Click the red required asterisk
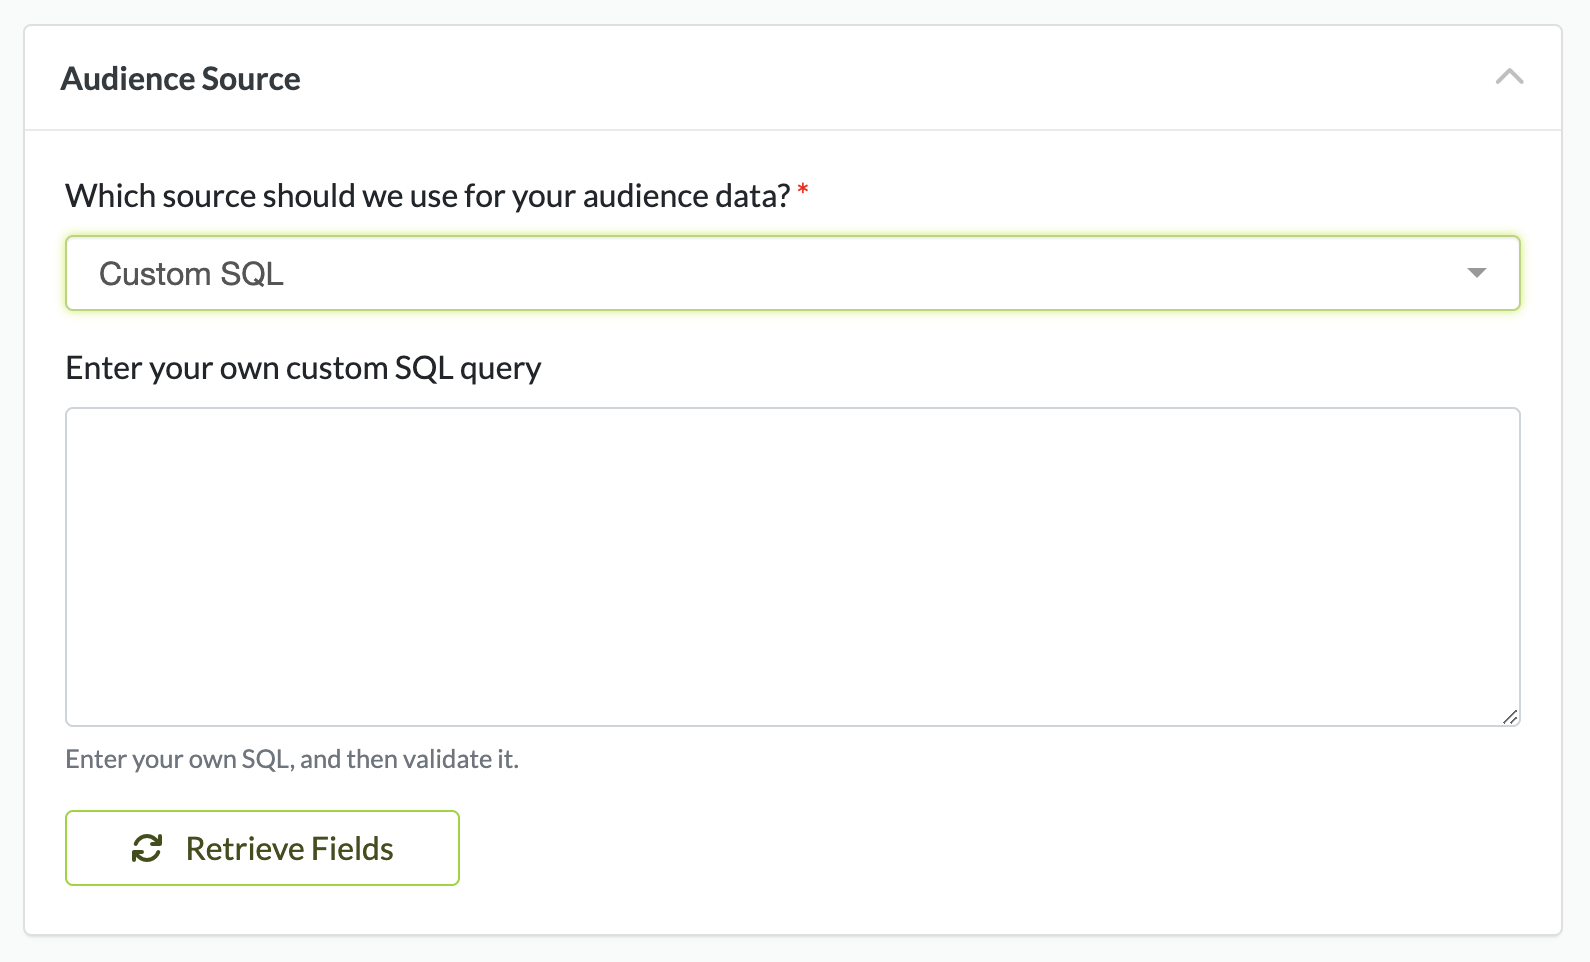1590x962 pixels. pyautogui.click(x=803, y=190)
